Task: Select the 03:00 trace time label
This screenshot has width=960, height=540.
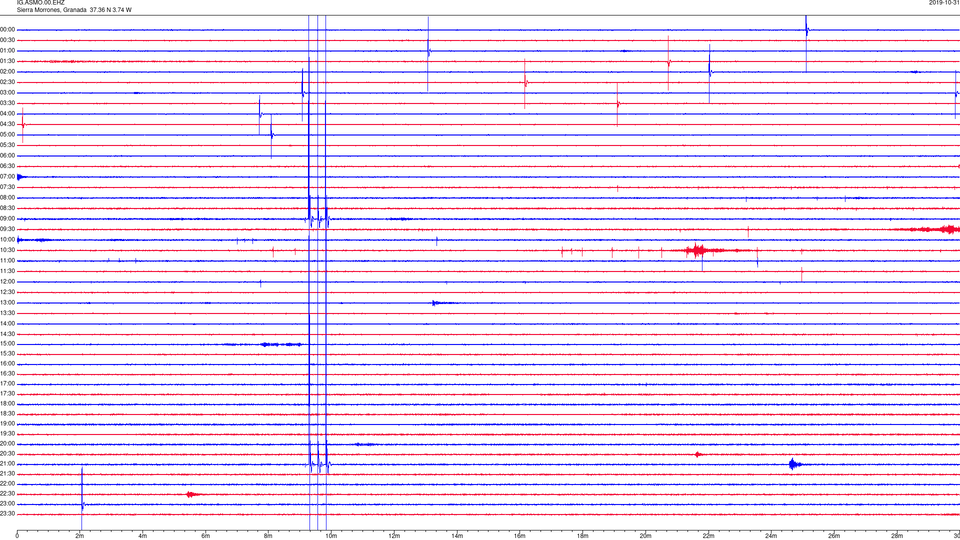Action: pos(7,92)
